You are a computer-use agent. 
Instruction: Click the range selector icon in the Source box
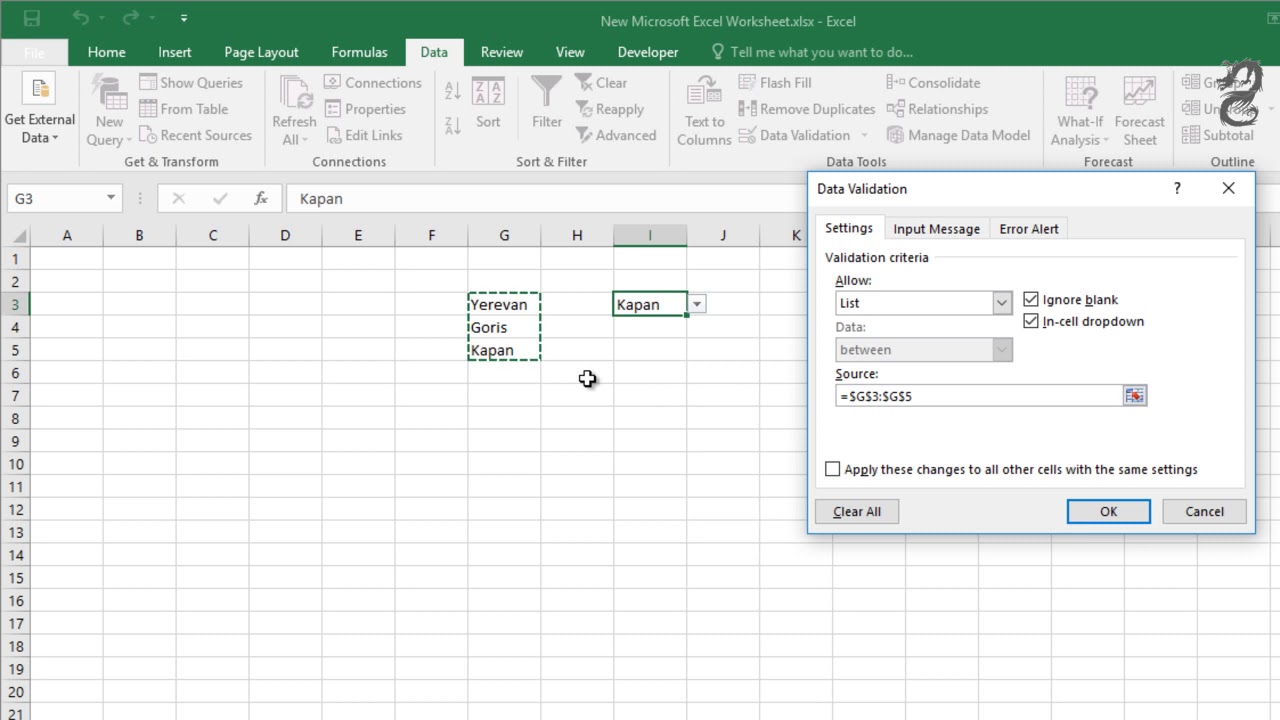[1134, 396]
